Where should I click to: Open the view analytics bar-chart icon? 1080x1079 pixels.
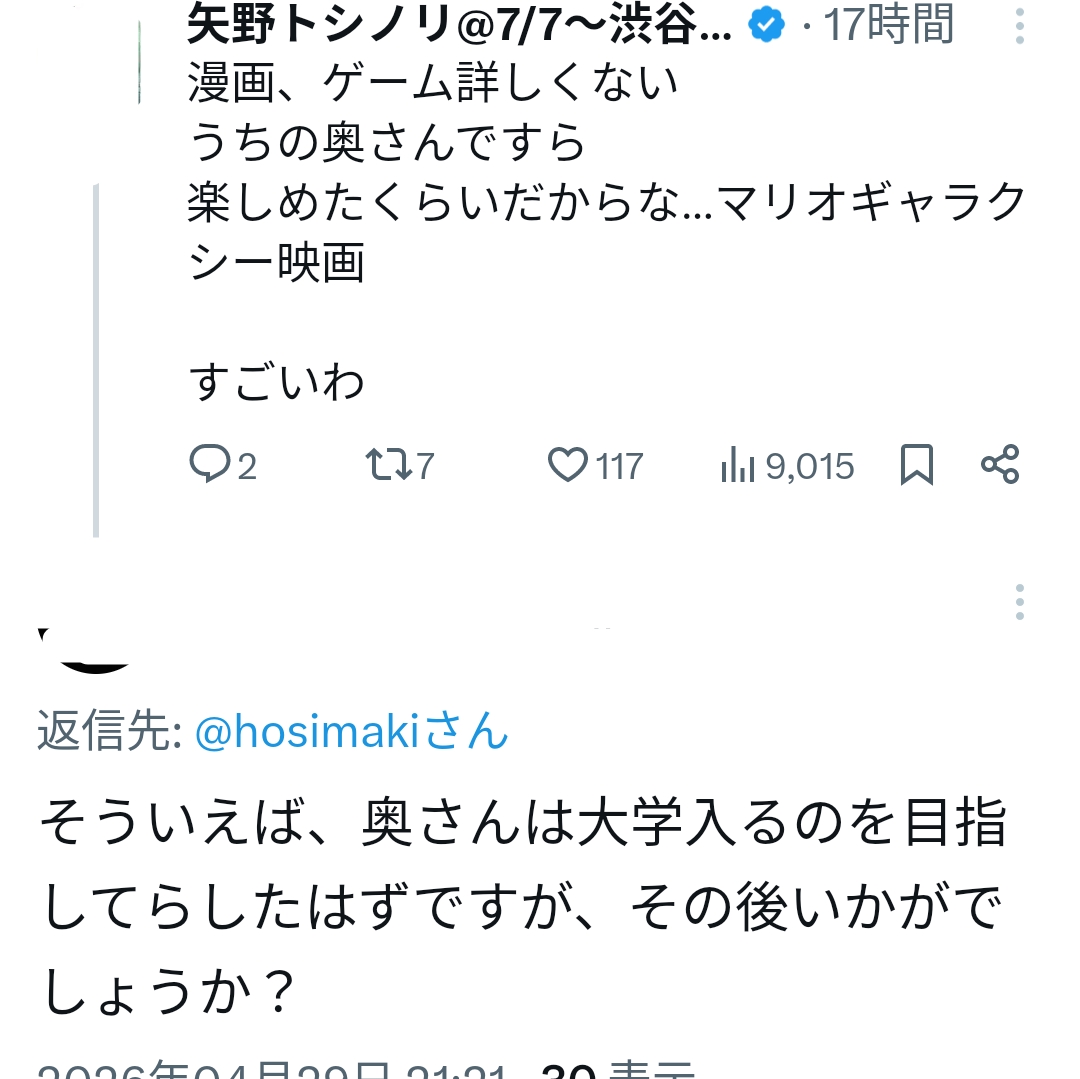coord(737,466)
